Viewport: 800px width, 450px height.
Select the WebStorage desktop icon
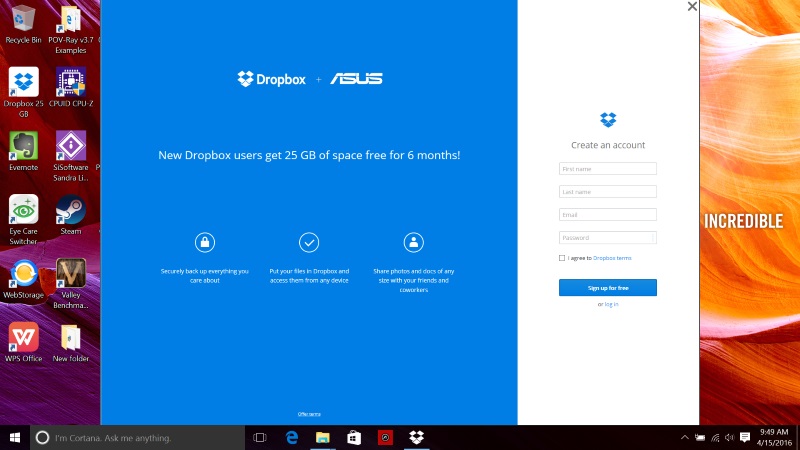coord(23,279)
